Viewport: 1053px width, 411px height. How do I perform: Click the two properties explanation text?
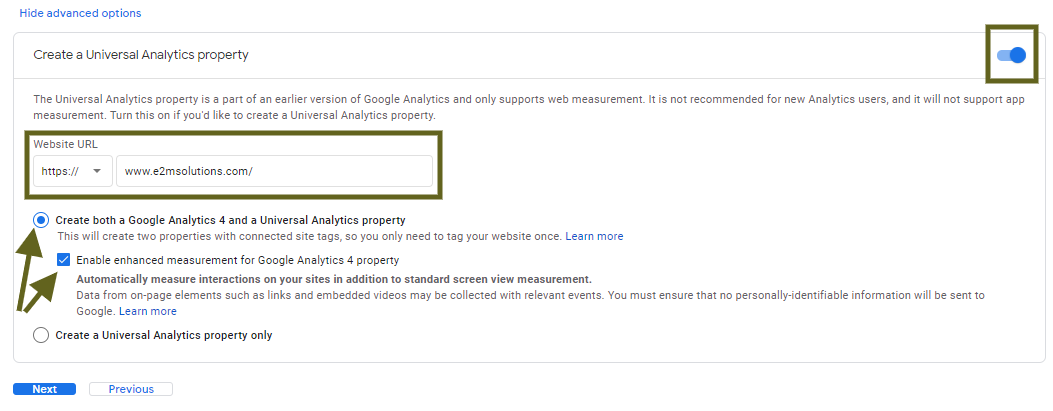click(310, 237)
